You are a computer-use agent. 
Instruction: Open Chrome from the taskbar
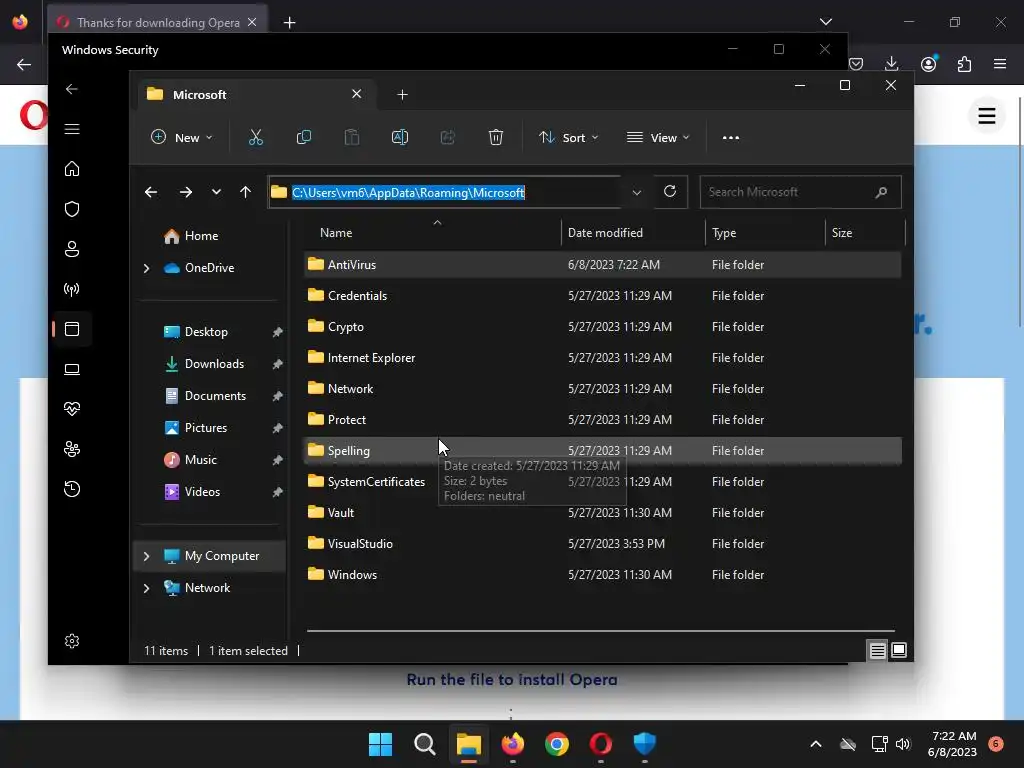tap(556, 744)
